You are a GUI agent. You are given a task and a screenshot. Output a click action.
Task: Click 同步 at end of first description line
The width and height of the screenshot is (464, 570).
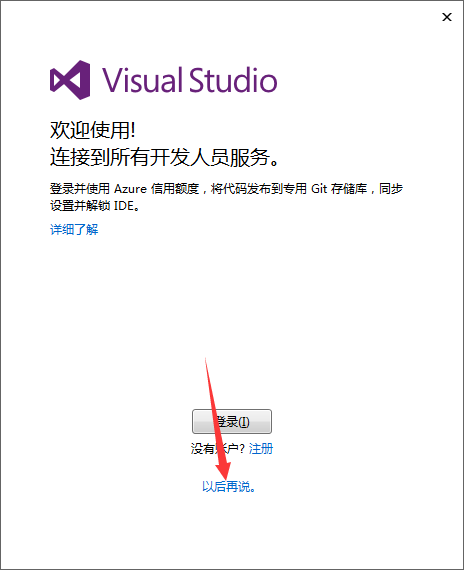click(x=391, y=189)
